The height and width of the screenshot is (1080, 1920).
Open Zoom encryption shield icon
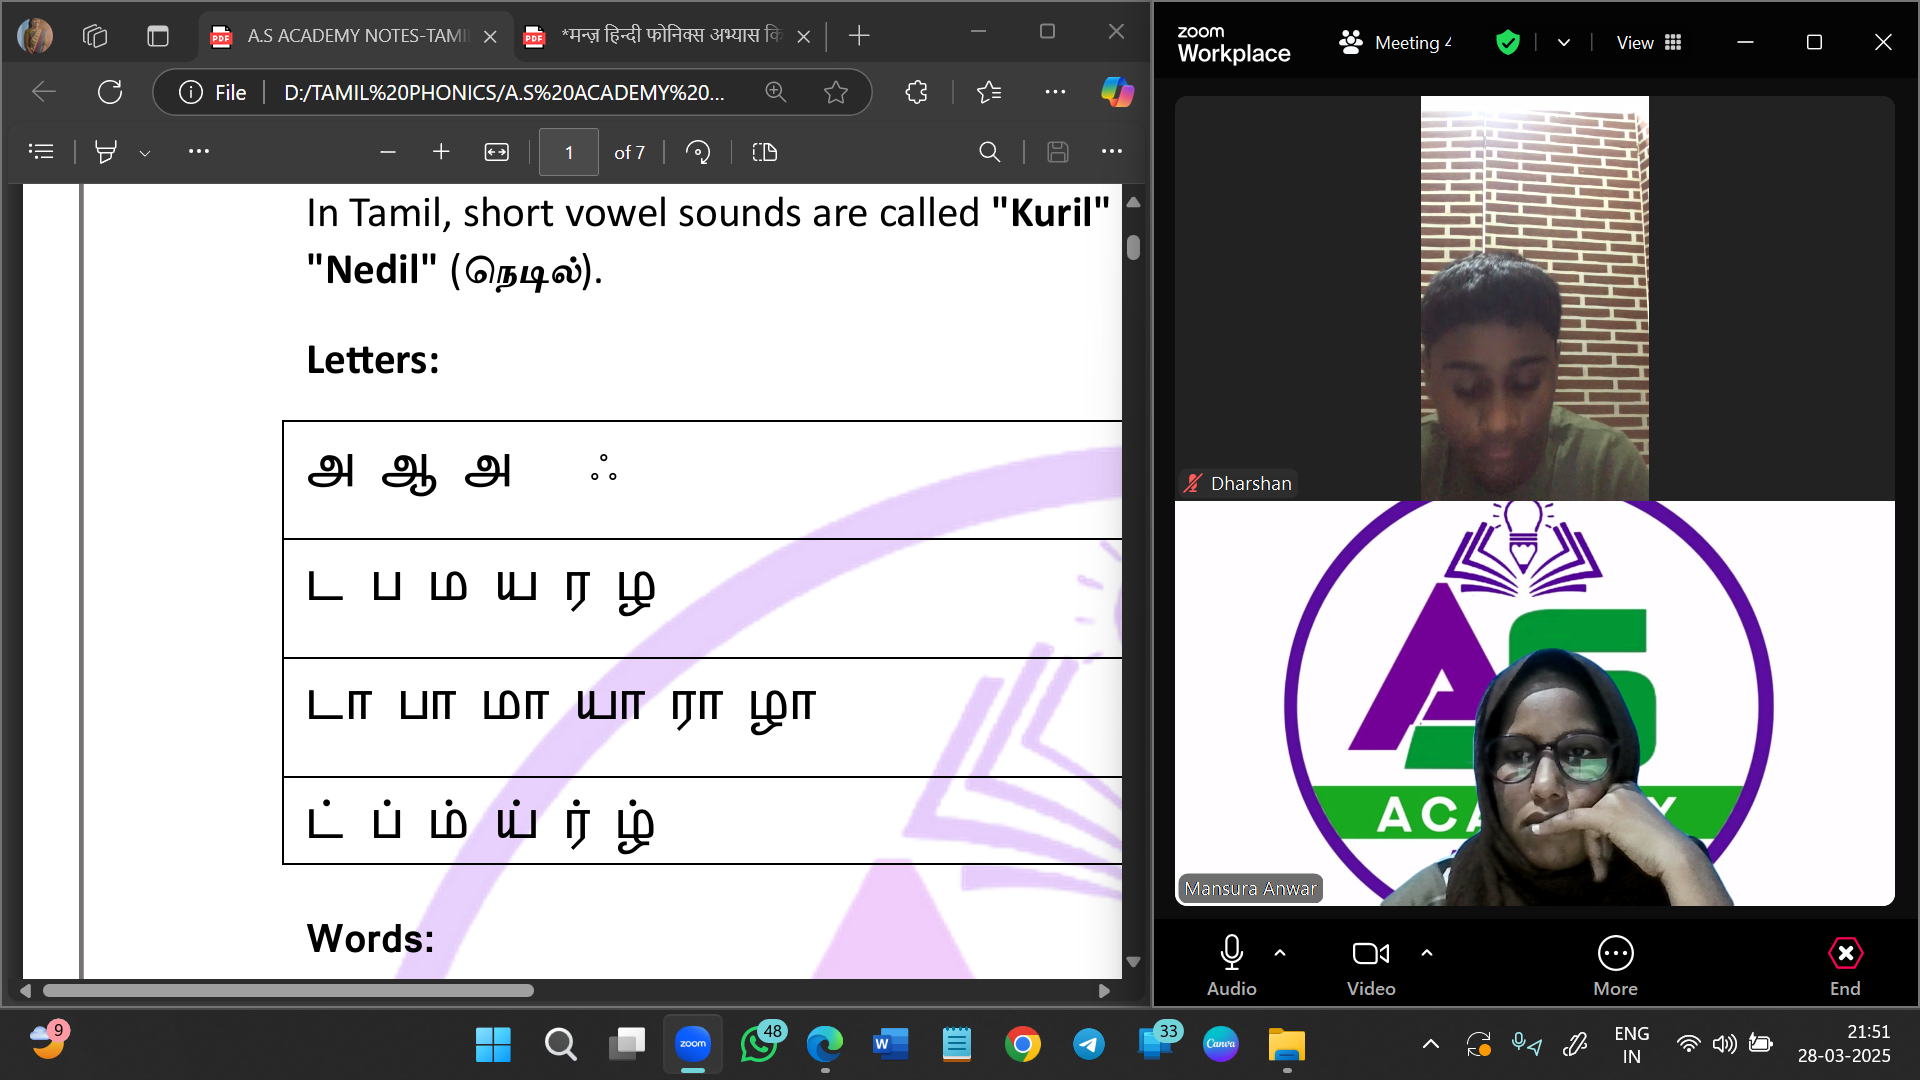(x=1507, y=42)
